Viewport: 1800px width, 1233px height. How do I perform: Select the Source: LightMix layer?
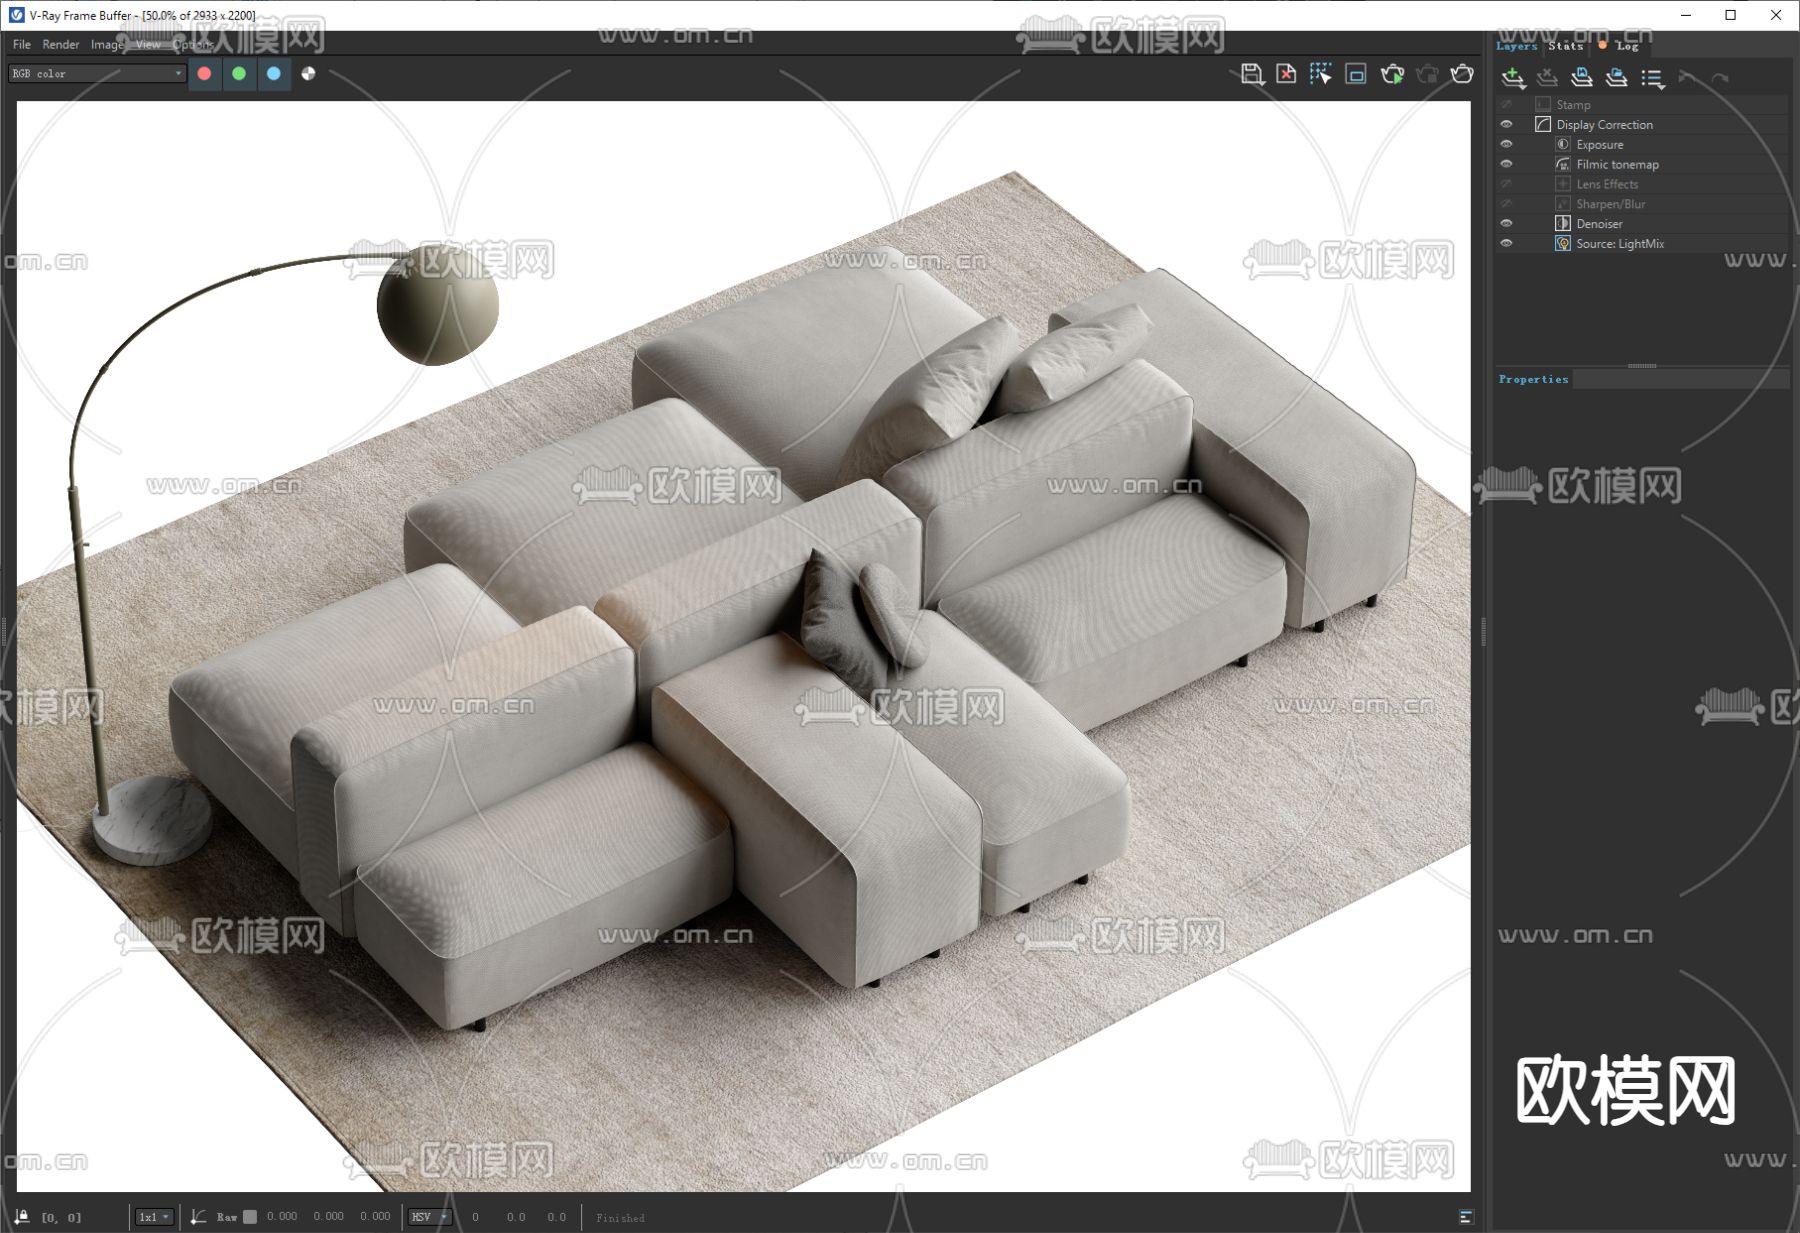click(x=1619, y=244)
